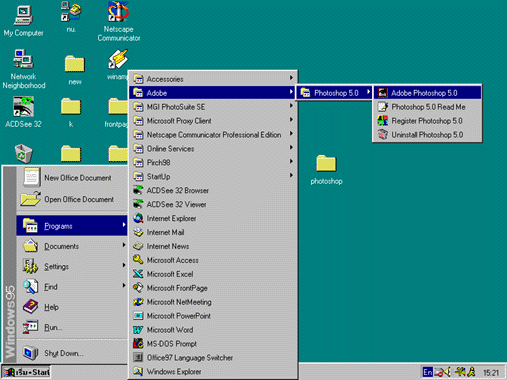Open Internet Mail
The height and width of the screenshot is (380, 507).
coord(213,232)
